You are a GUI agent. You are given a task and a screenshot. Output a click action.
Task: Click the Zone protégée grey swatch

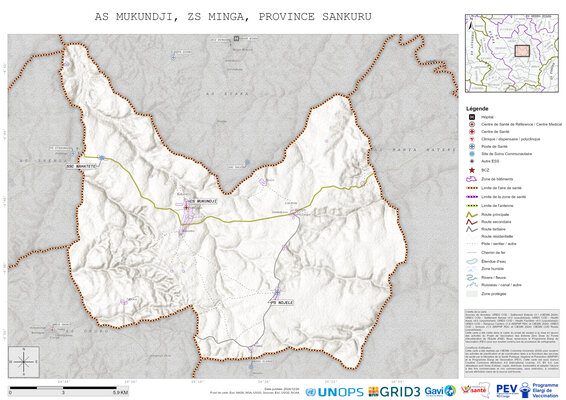(471, 294)
